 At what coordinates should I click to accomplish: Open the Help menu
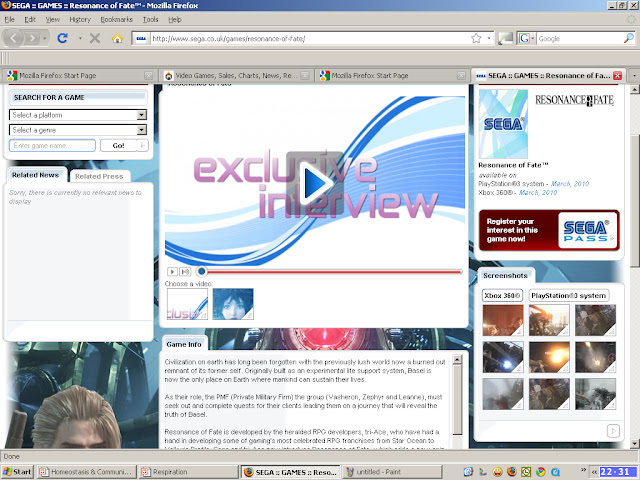pos(175,19)
